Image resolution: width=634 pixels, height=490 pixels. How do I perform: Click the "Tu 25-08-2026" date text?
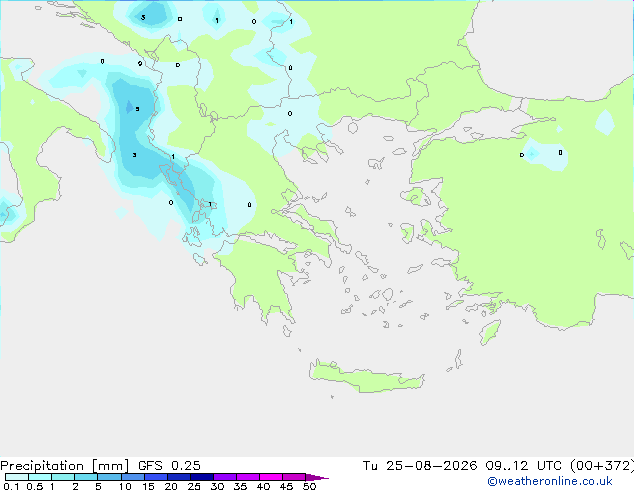coord(420,466)
